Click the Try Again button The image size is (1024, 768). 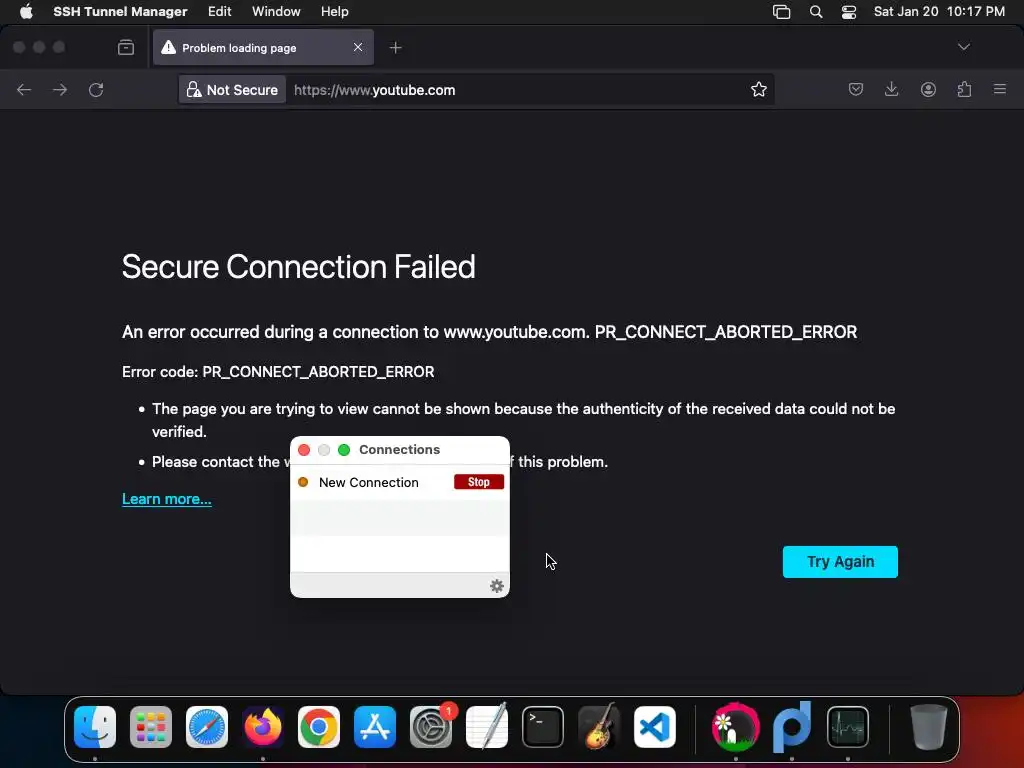click(x=840, y=562)
